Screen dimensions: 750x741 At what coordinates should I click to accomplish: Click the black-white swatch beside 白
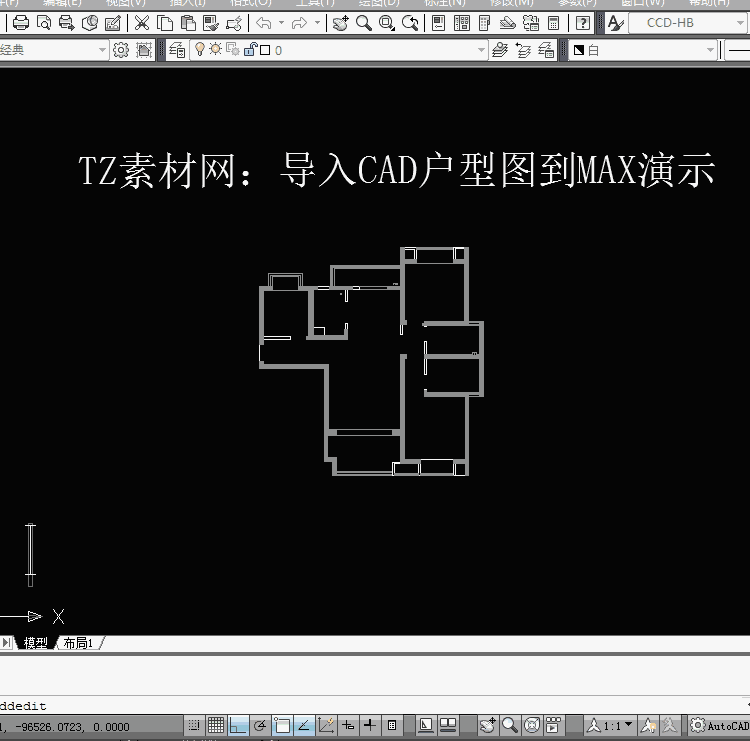pos(579,50)
